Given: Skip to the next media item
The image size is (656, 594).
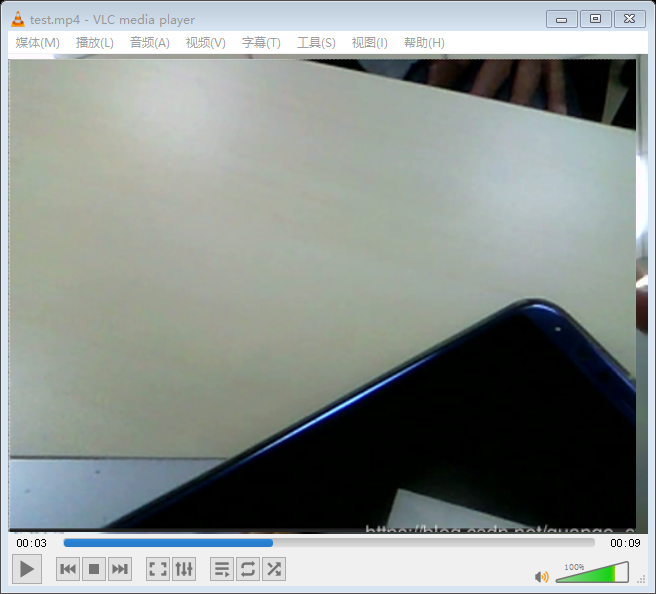Looking at the screenshot, I should (x=120, y=569).
